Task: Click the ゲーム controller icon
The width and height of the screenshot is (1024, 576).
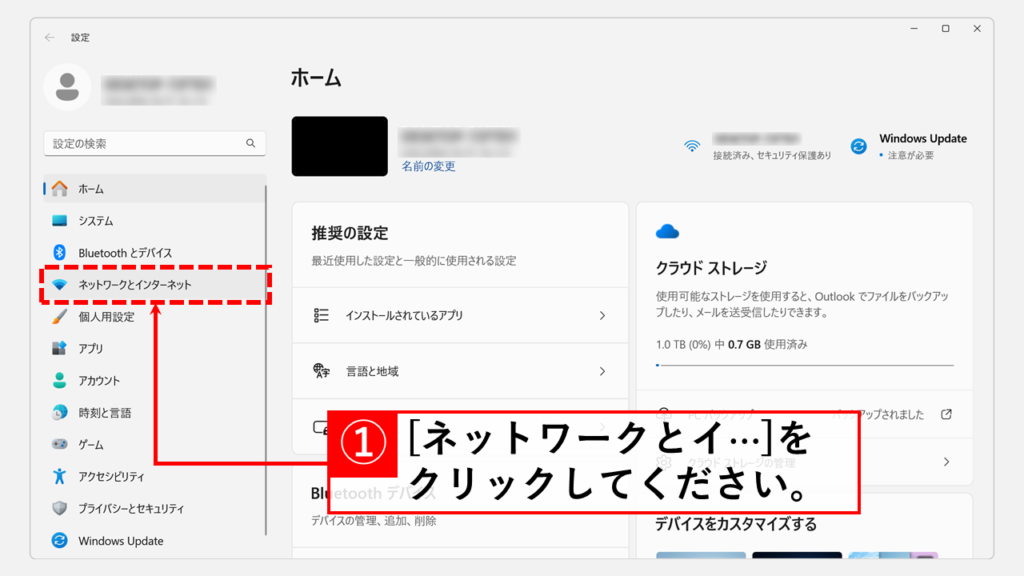Action: pos(60,445)
